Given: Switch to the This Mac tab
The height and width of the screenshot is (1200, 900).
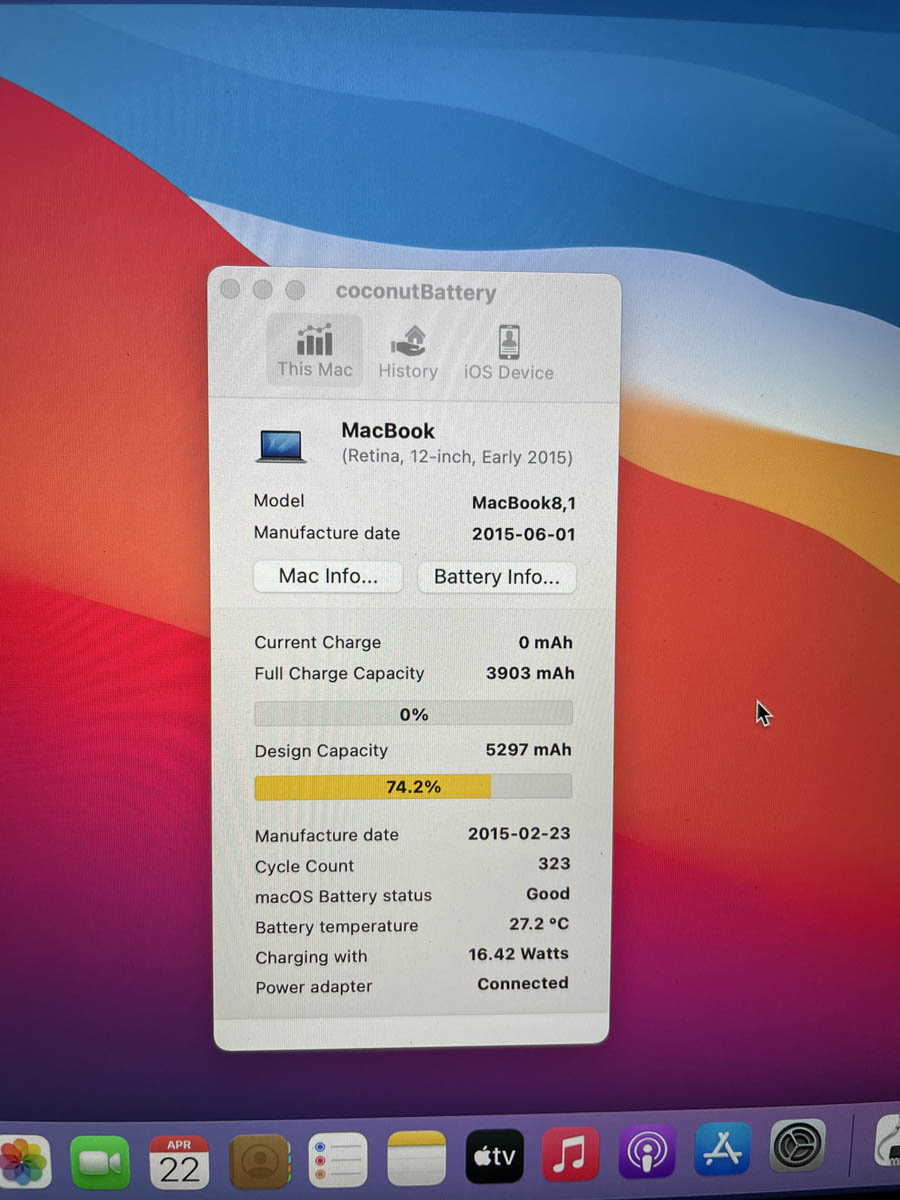Looking at the screenshot, I should tap(314, 351).
